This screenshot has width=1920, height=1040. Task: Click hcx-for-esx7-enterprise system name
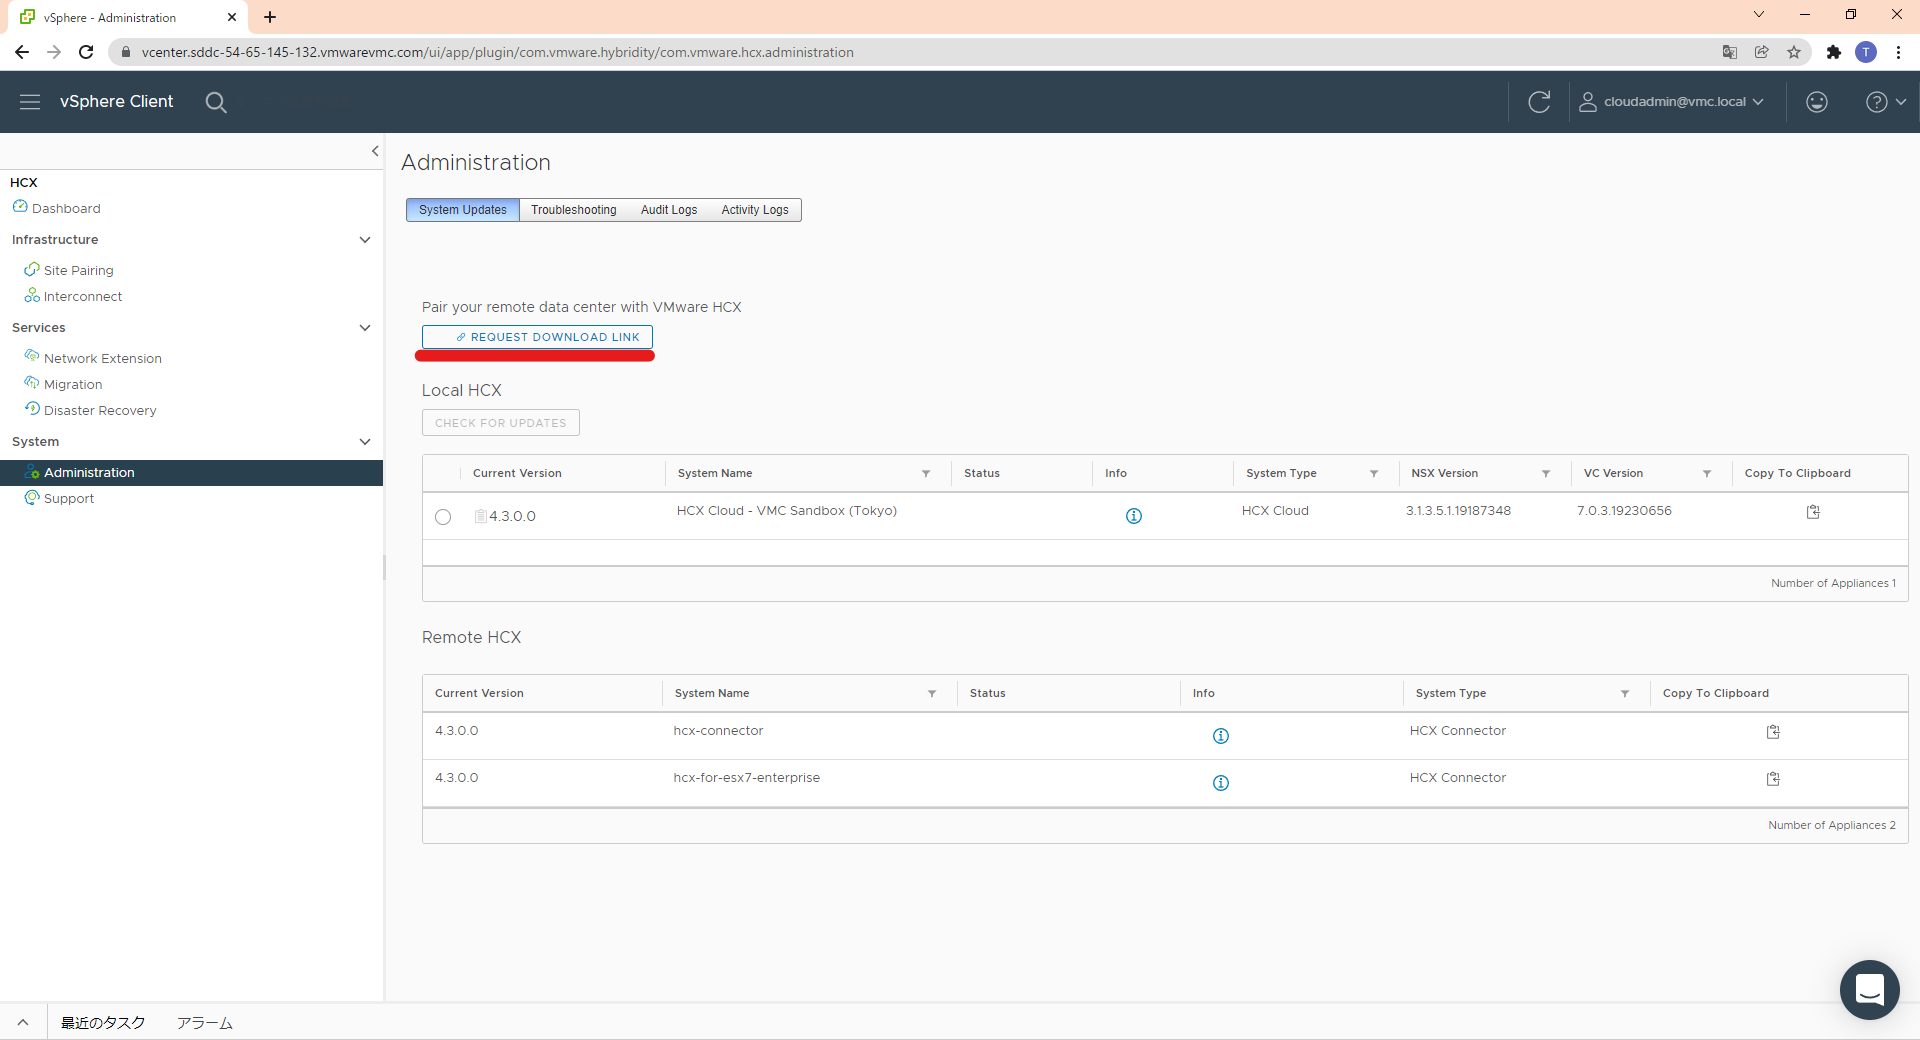pyautogui.click(x=747, y=778)
